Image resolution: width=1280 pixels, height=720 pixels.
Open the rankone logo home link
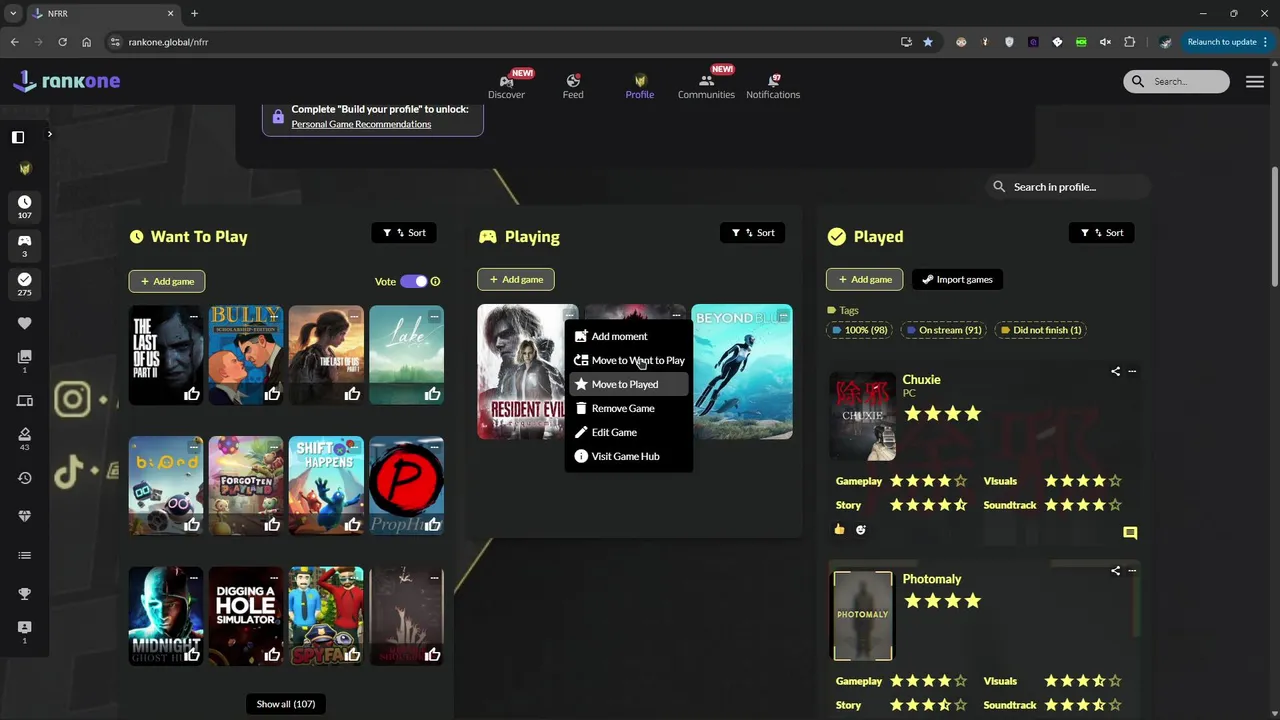(x=67, y=81)
